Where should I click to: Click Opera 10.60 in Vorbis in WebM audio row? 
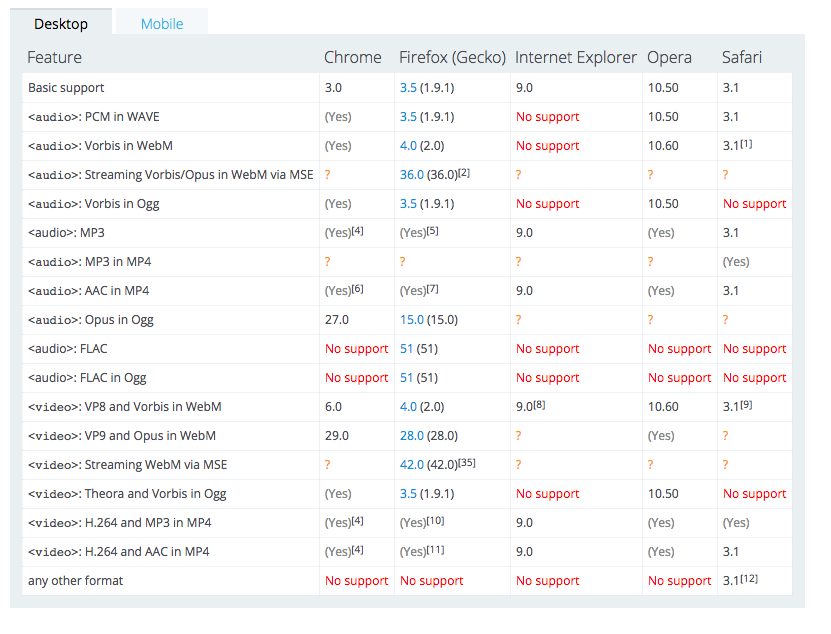click(x=663, y=146)
